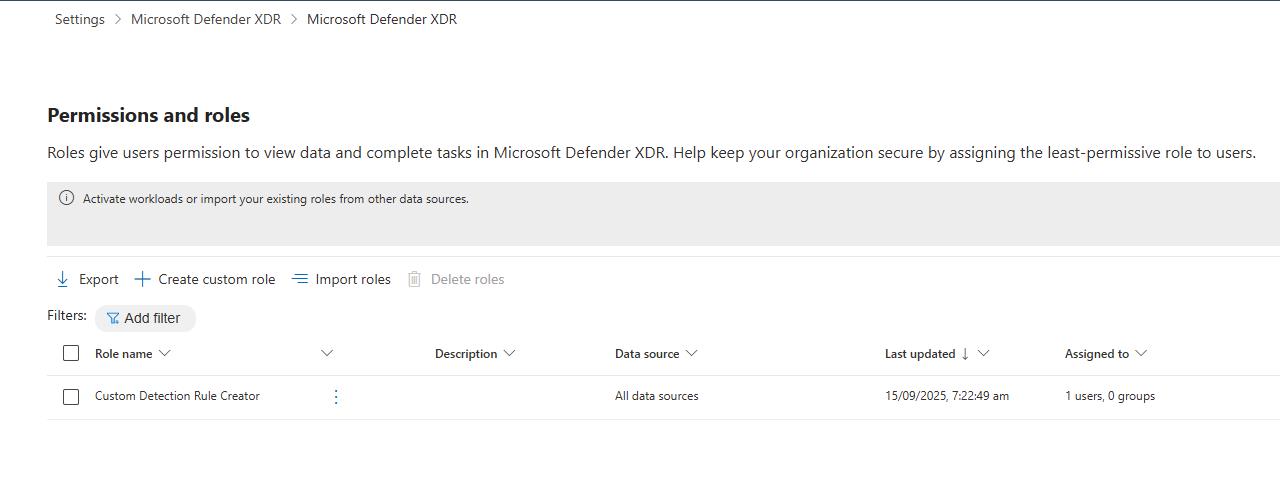Open first Microsoft Defender XDR breadcrumb
This screenshot has width=1280, height=478.
(x=206, y=19)
